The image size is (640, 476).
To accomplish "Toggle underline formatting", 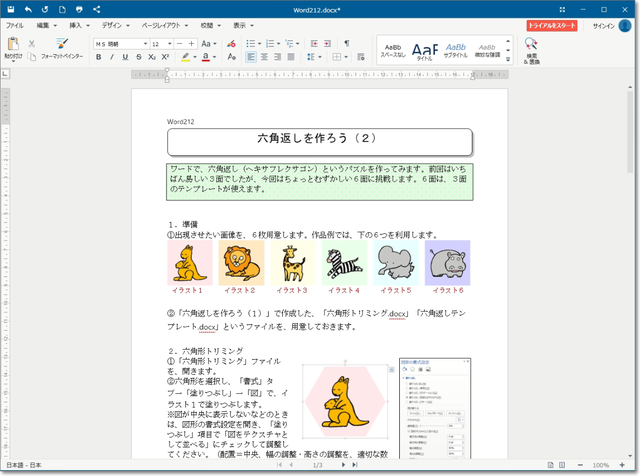I will pyautogui.click(x=124, y=58).
